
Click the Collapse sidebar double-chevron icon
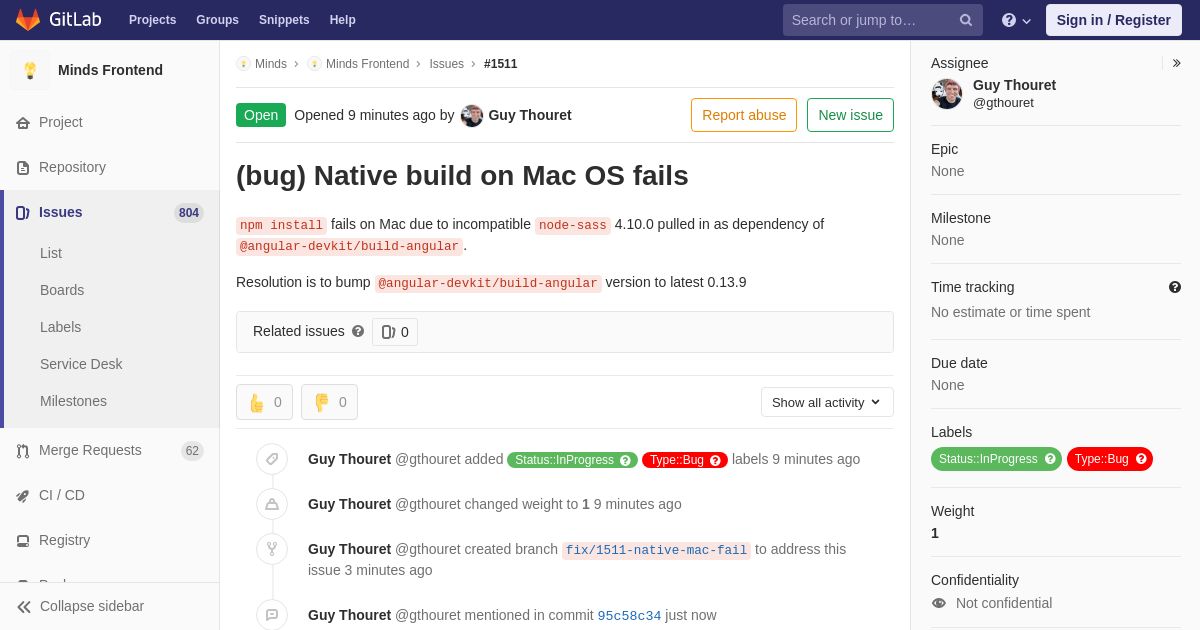(x=24, y=606)
